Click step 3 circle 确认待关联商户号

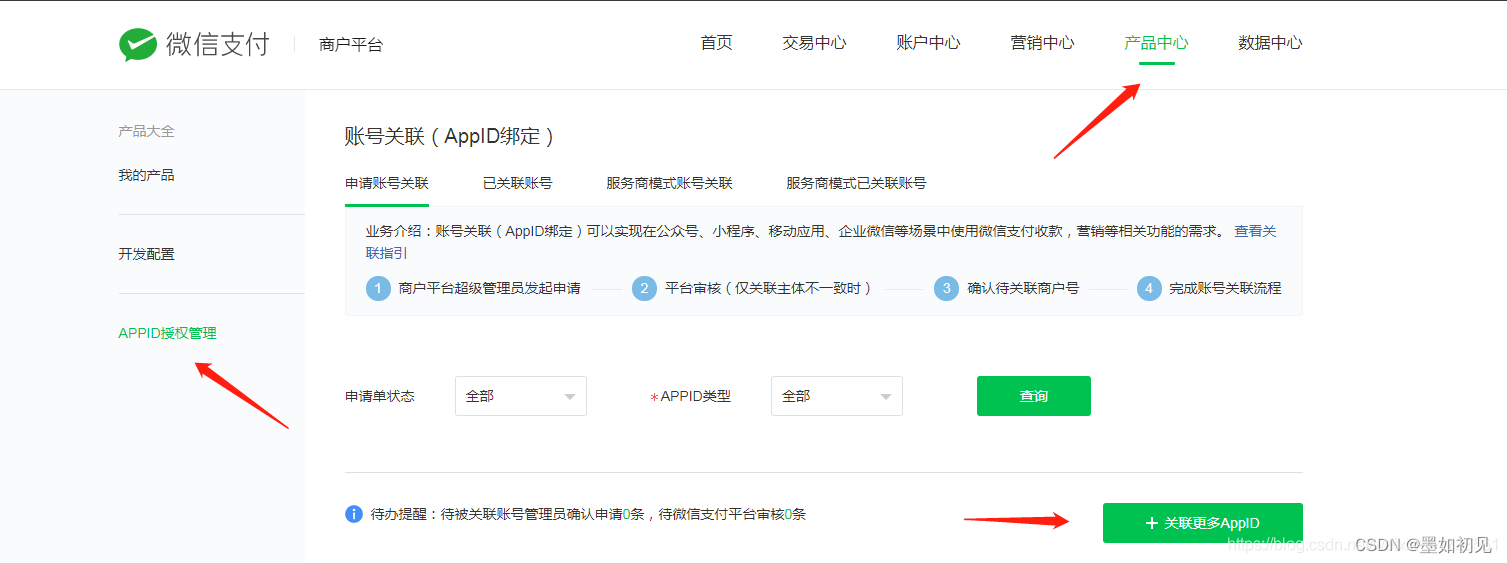(946, 288)
